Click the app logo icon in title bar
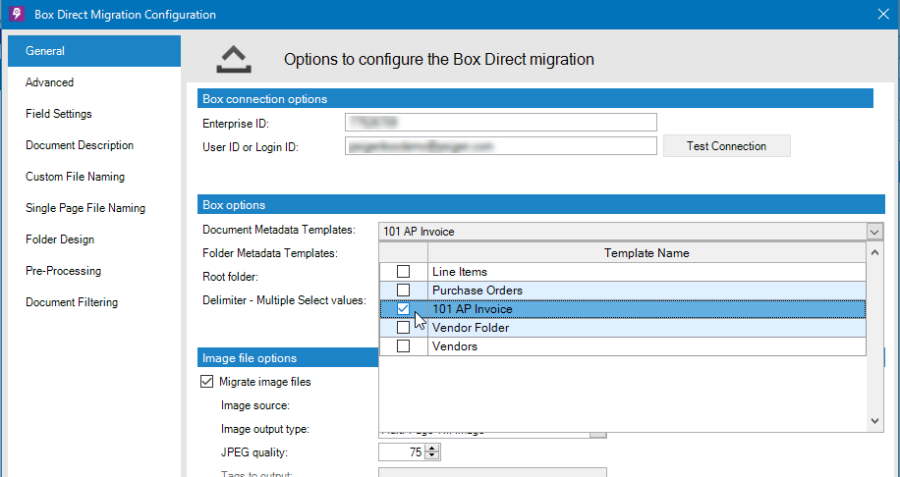The image size is (900, 477). coord(16,15)
